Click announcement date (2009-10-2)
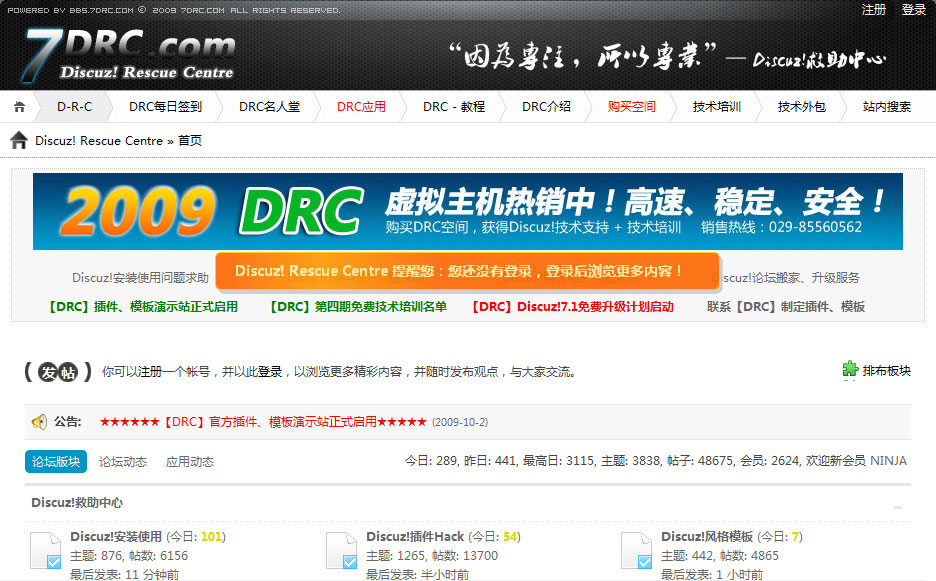Viewport: 936px width, 581px height. 460,422
